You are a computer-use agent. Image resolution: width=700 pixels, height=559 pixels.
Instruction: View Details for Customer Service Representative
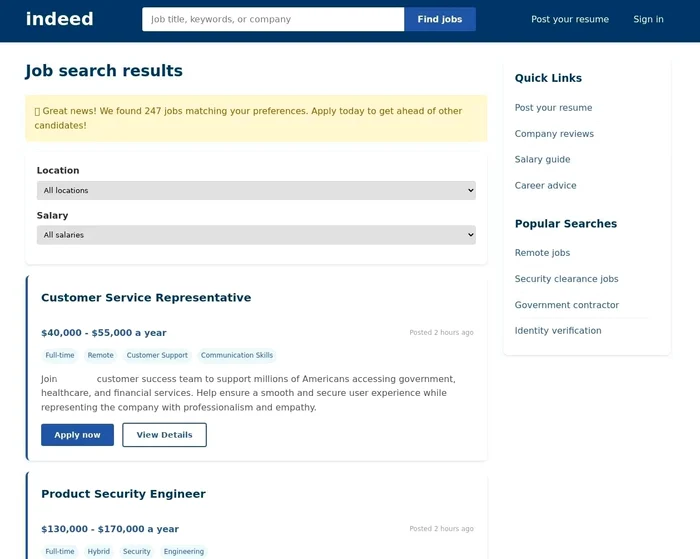[x=164, y=435]
